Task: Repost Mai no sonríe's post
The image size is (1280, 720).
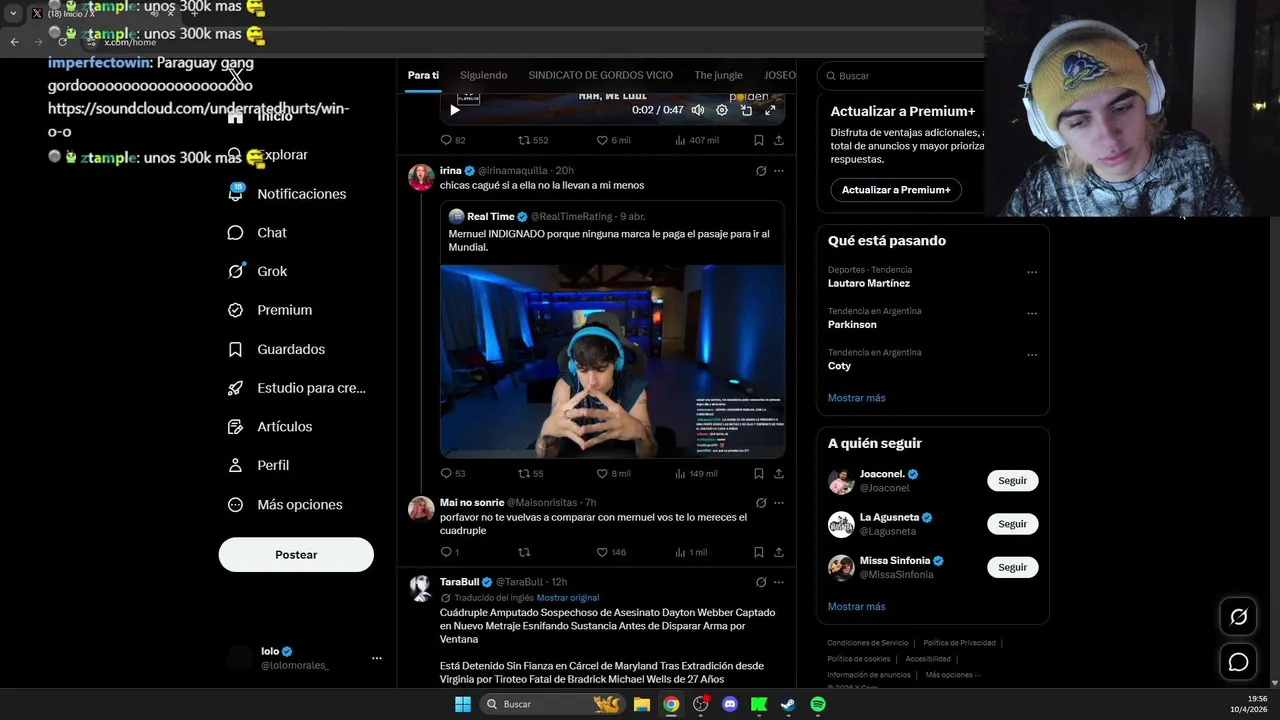Action: (x=524, y=552)
